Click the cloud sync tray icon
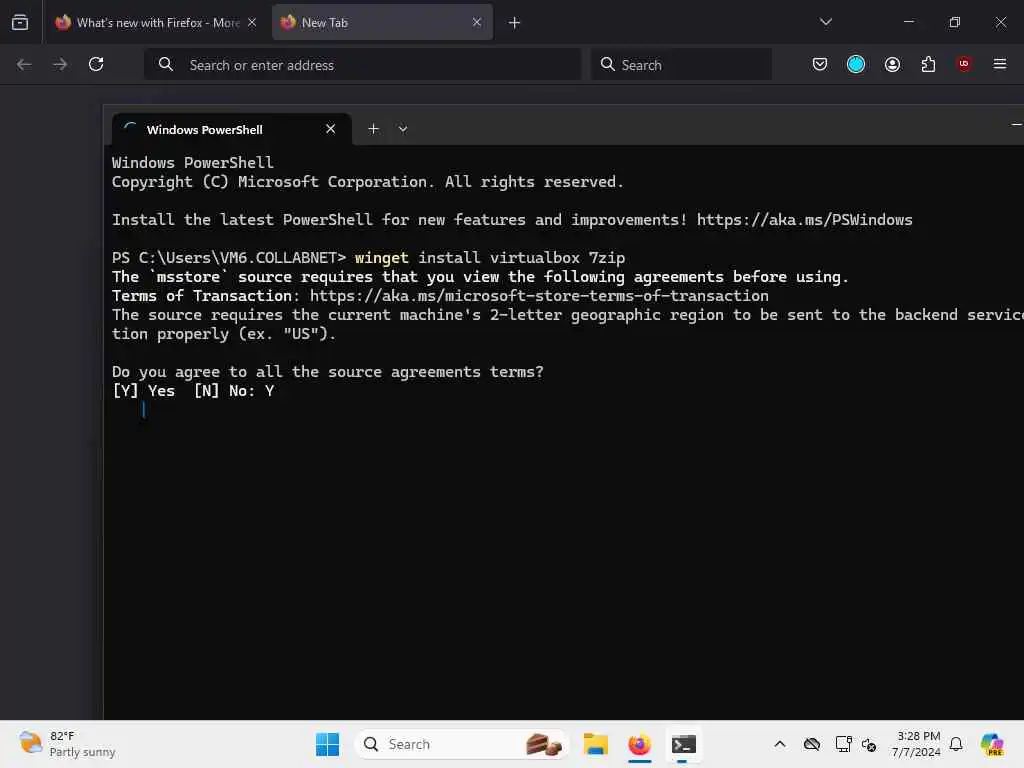This screenshot has width=1024, height=768. 812,744
